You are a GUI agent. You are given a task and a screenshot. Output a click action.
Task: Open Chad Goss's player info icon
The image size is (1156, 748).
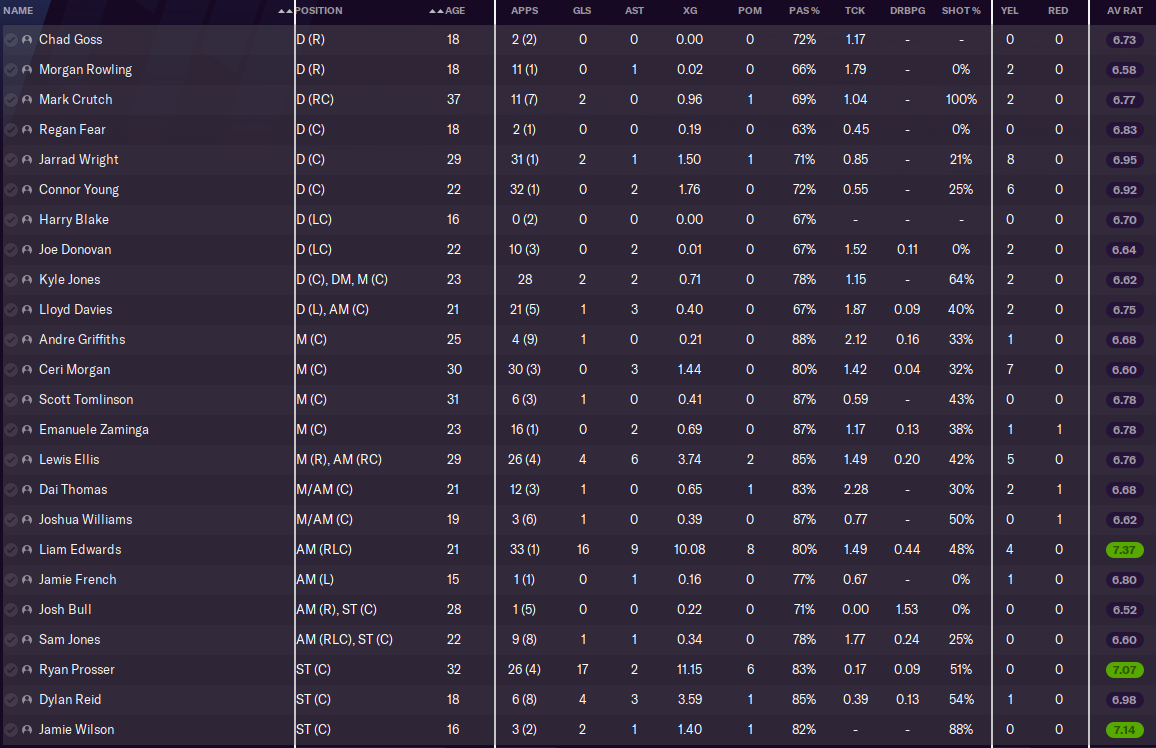(x=27, y=40)
